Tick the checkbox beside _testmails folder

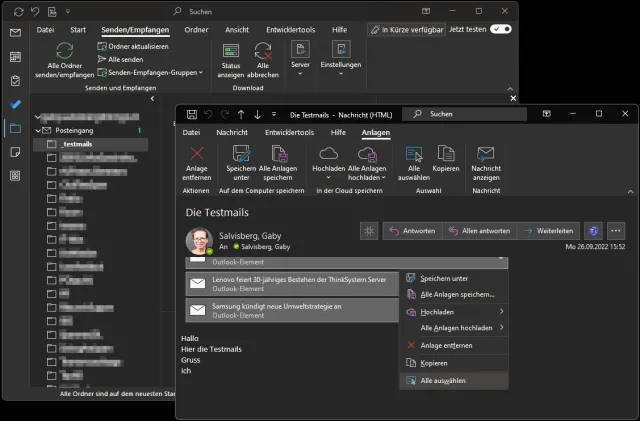(52, 144)
